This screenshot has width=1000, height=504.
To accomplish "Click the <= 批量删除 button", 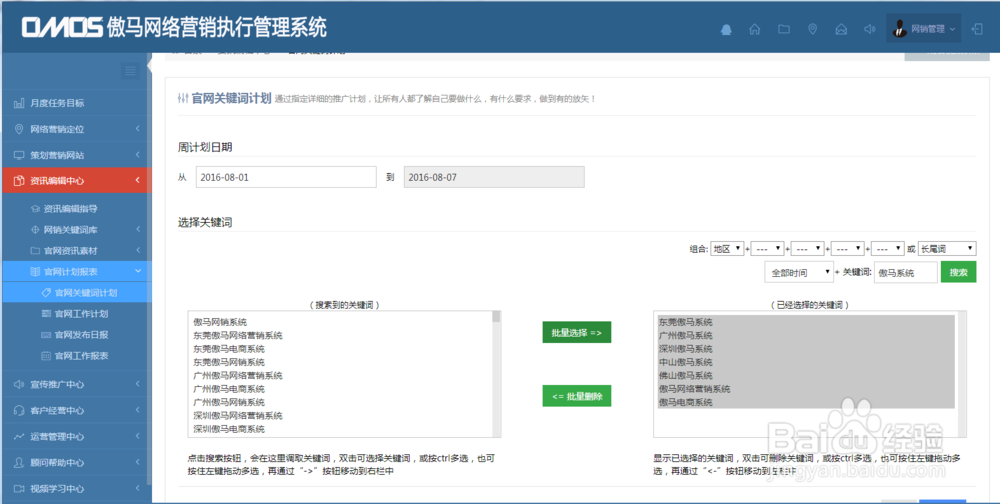I will (577, 396).
